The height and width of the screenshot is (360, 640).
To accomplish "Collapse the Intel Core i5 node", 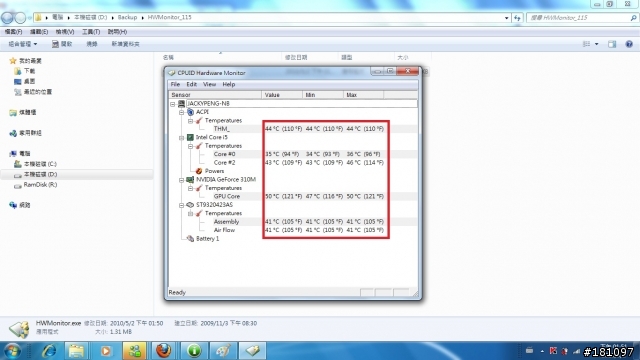I will (182, 138).
